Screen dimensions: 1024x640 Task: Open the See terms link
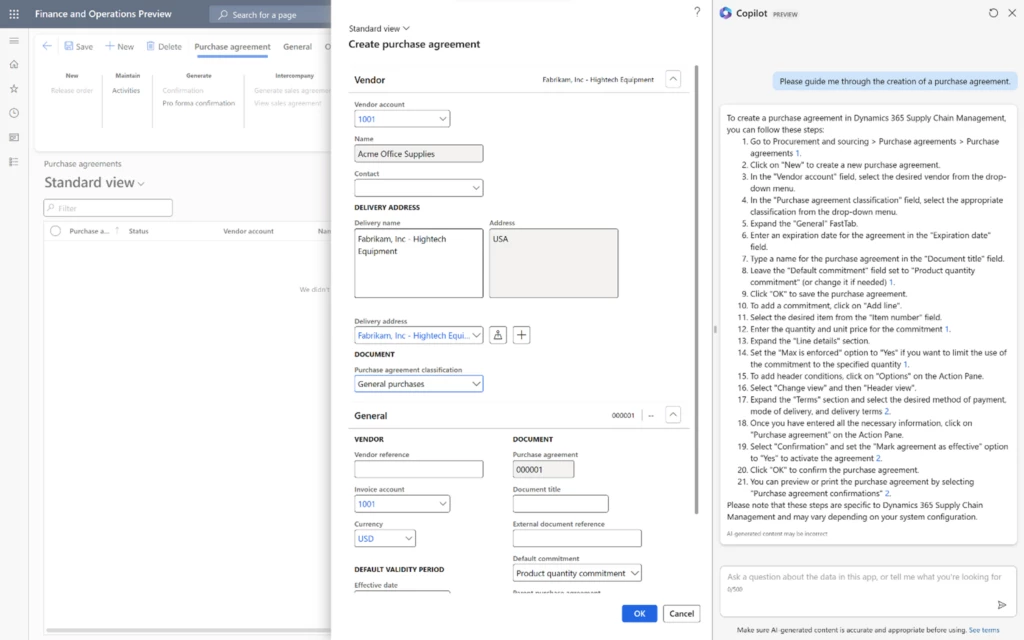click(983, 630)
